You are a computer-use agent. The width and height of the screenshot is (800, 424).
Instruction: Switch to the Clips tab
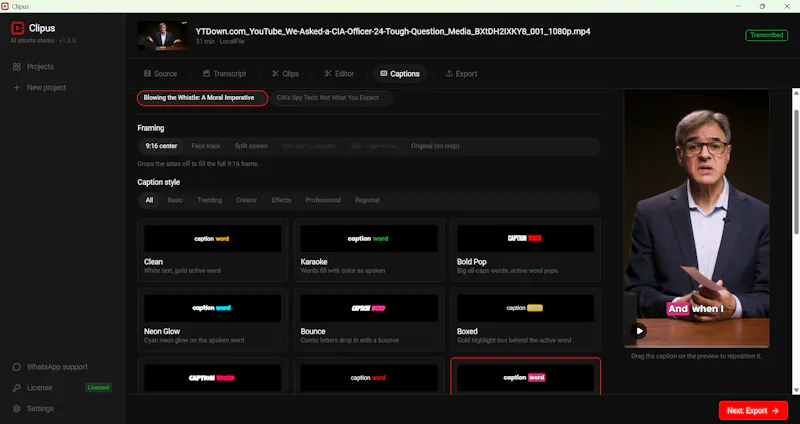click(285, 73)
